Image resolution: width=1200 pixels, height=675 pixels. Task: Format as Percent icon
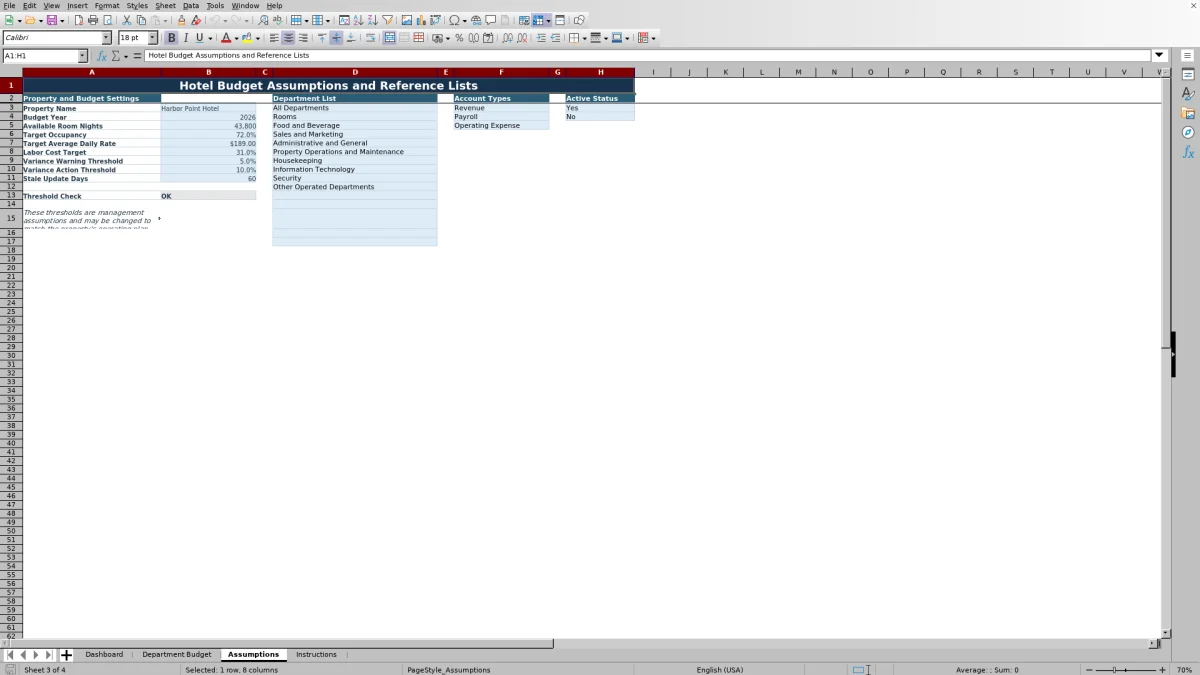tap(459, 38)
